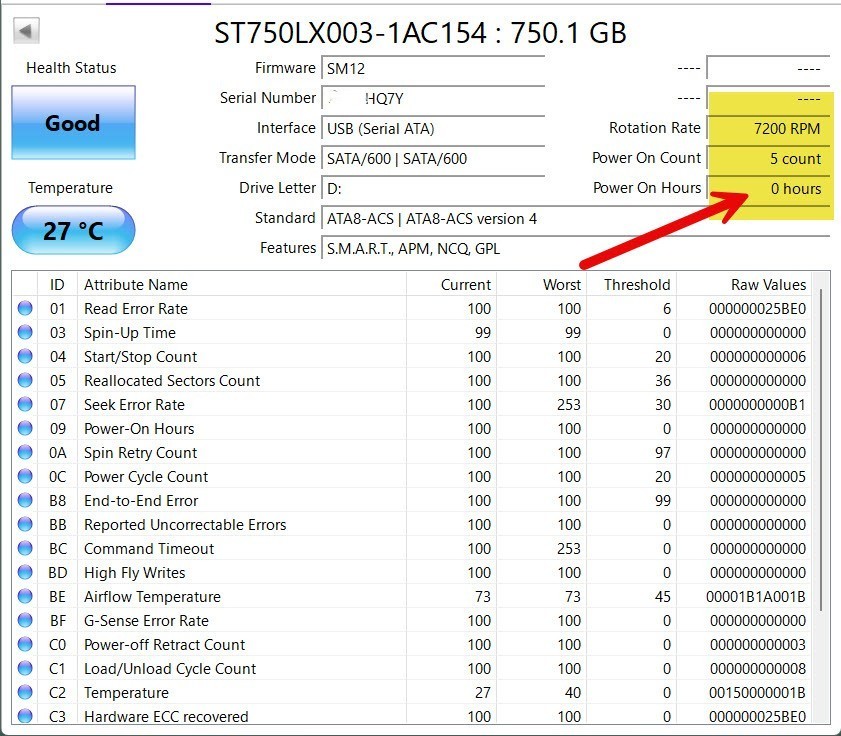This screenshot has width=841, height=736.
Task: Click the status circle for Load/Unload Cycle Count
Action: (25, 668)
